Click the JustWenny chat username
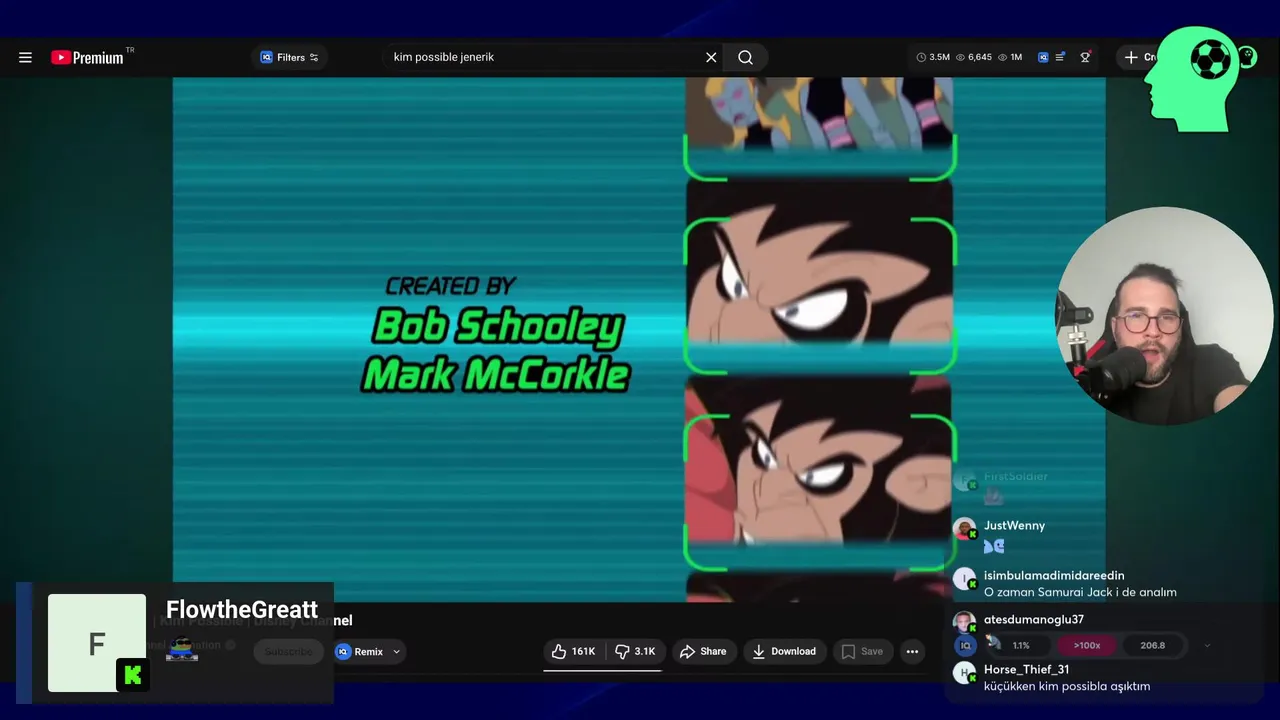This screenshot has height=720, width=1280. pyautogui.click(x=1014, y=525)
